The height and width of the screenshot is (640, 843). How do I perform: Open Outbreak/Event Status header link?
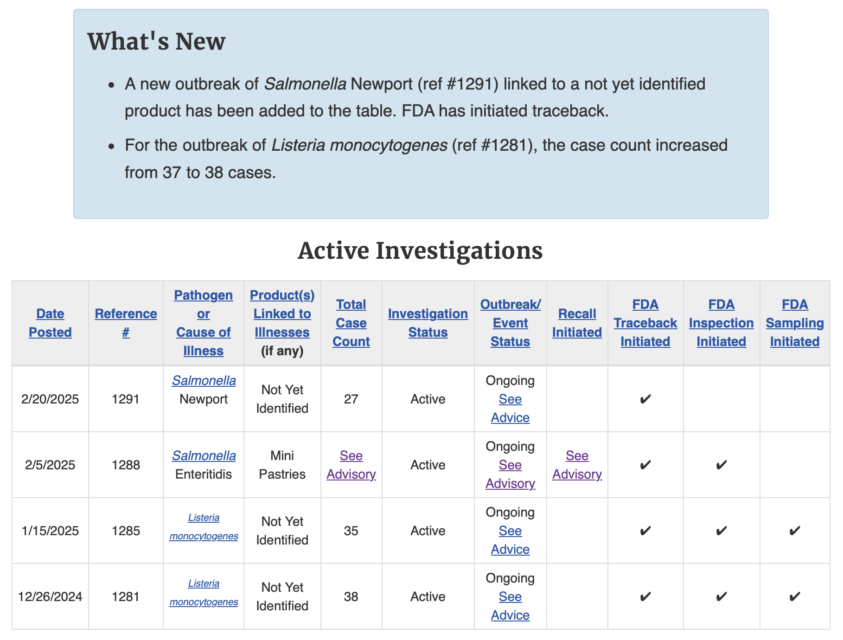click(x=510, y=323)
